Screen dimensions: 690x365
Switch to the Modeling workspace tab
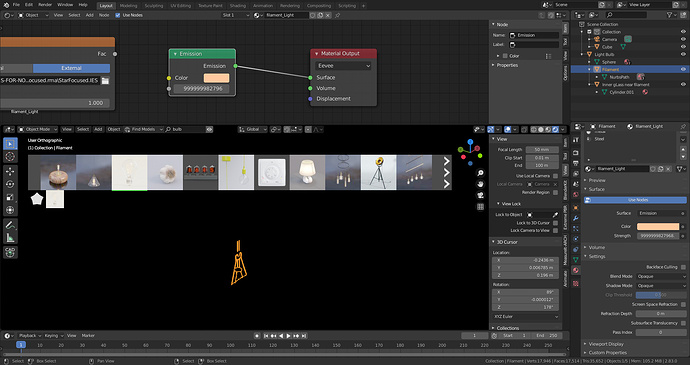[128, 6]
